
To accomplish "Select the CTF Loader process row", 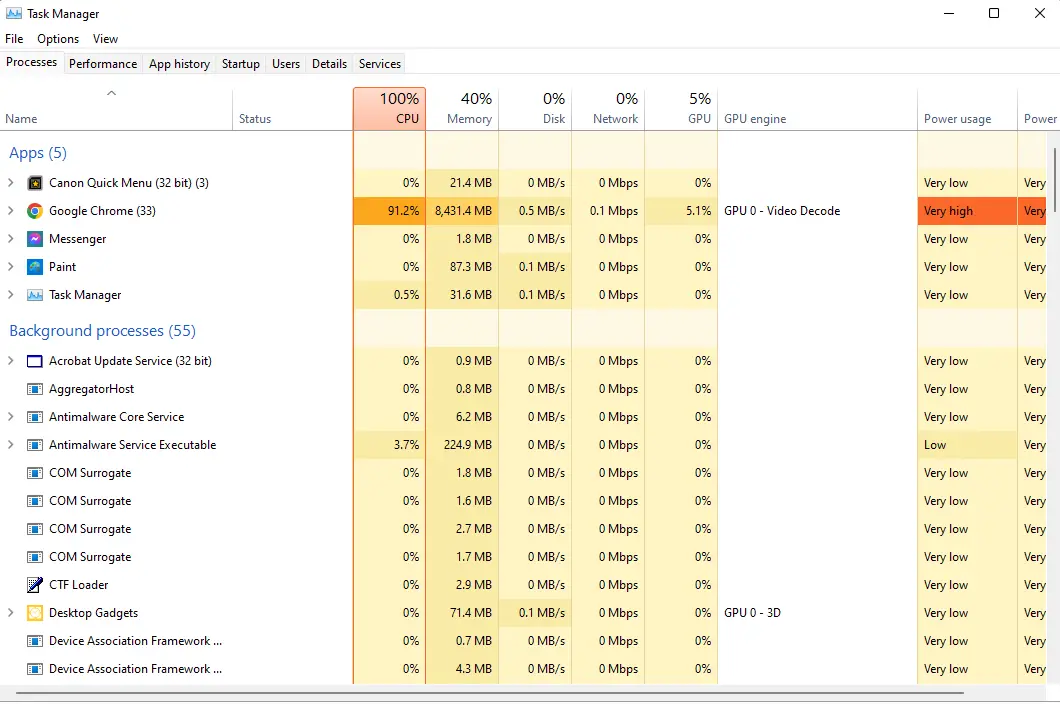I will coord(523,585).
